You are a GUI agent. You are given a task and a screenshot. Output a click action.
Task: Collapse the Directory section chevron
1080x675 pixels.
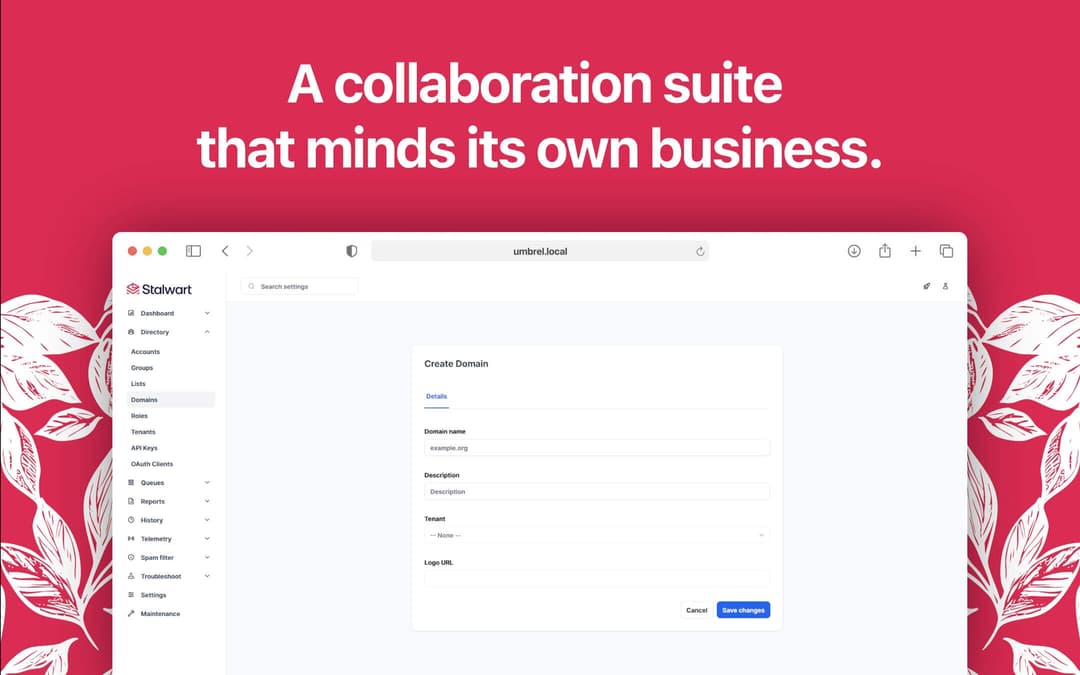pyautogui.click(x=207, y=332)
